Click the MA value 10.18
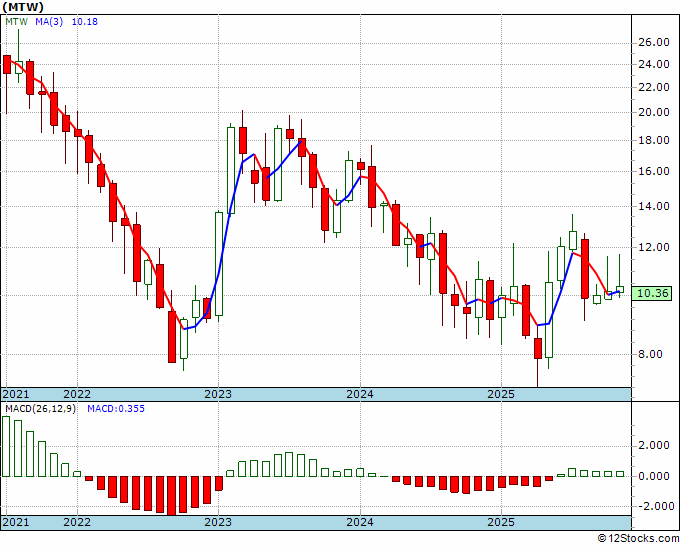Screen dimensions: 680x546 [85, 22]
